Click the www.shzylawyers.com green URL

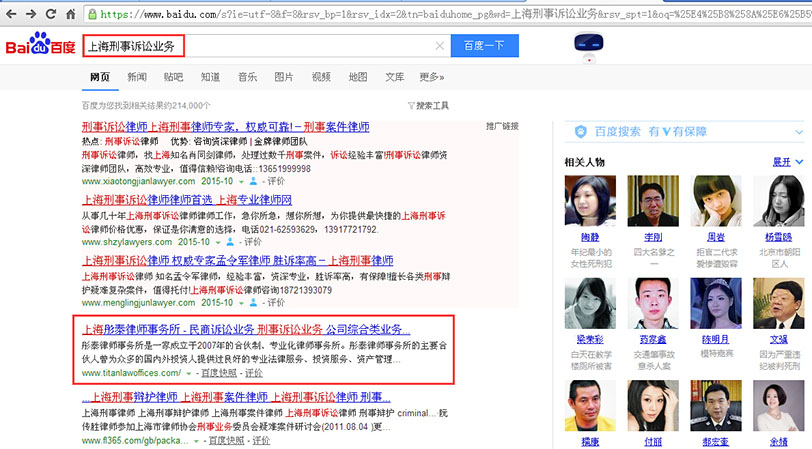(127, 242)
